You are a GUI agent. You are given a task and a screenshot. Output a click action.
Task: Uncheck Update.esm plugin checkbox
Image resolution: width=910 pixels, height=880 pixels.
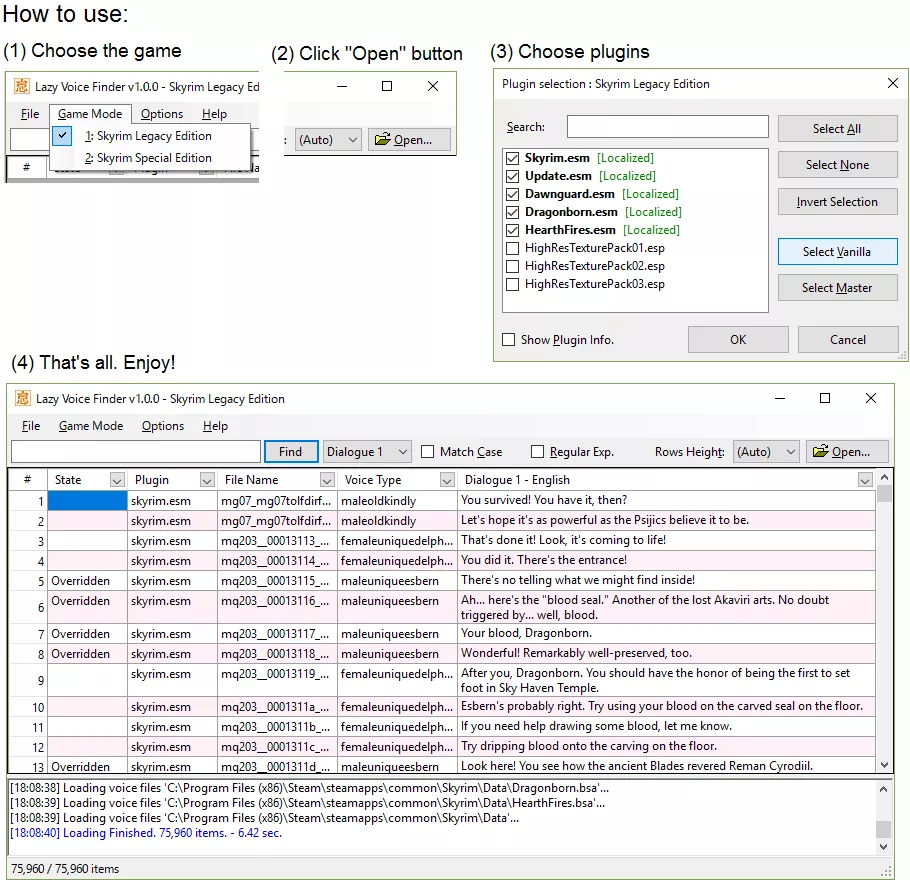pyautogui.click(x=512, y=176)
